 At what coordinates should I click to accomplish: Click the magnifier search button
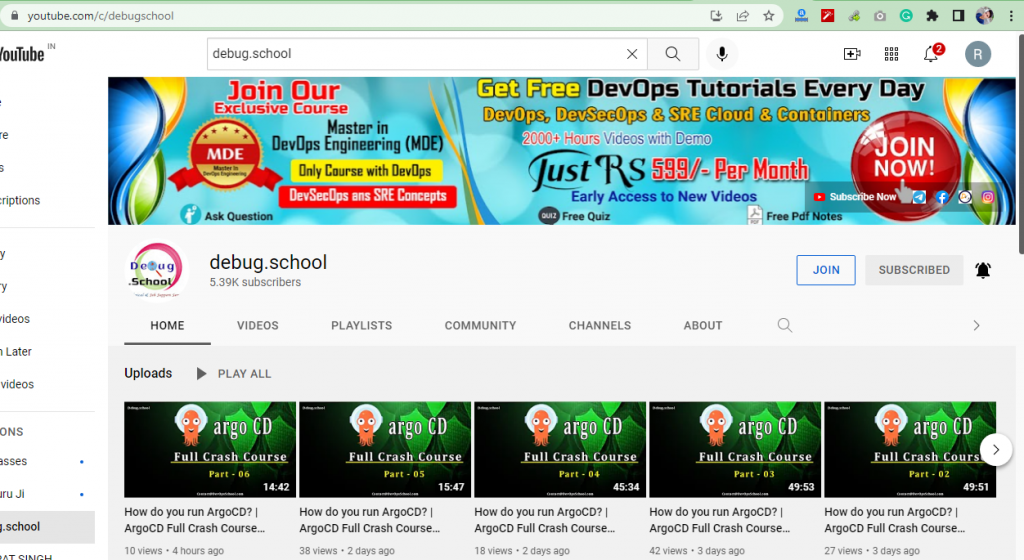pyautogui.click(x=673, y=54)
